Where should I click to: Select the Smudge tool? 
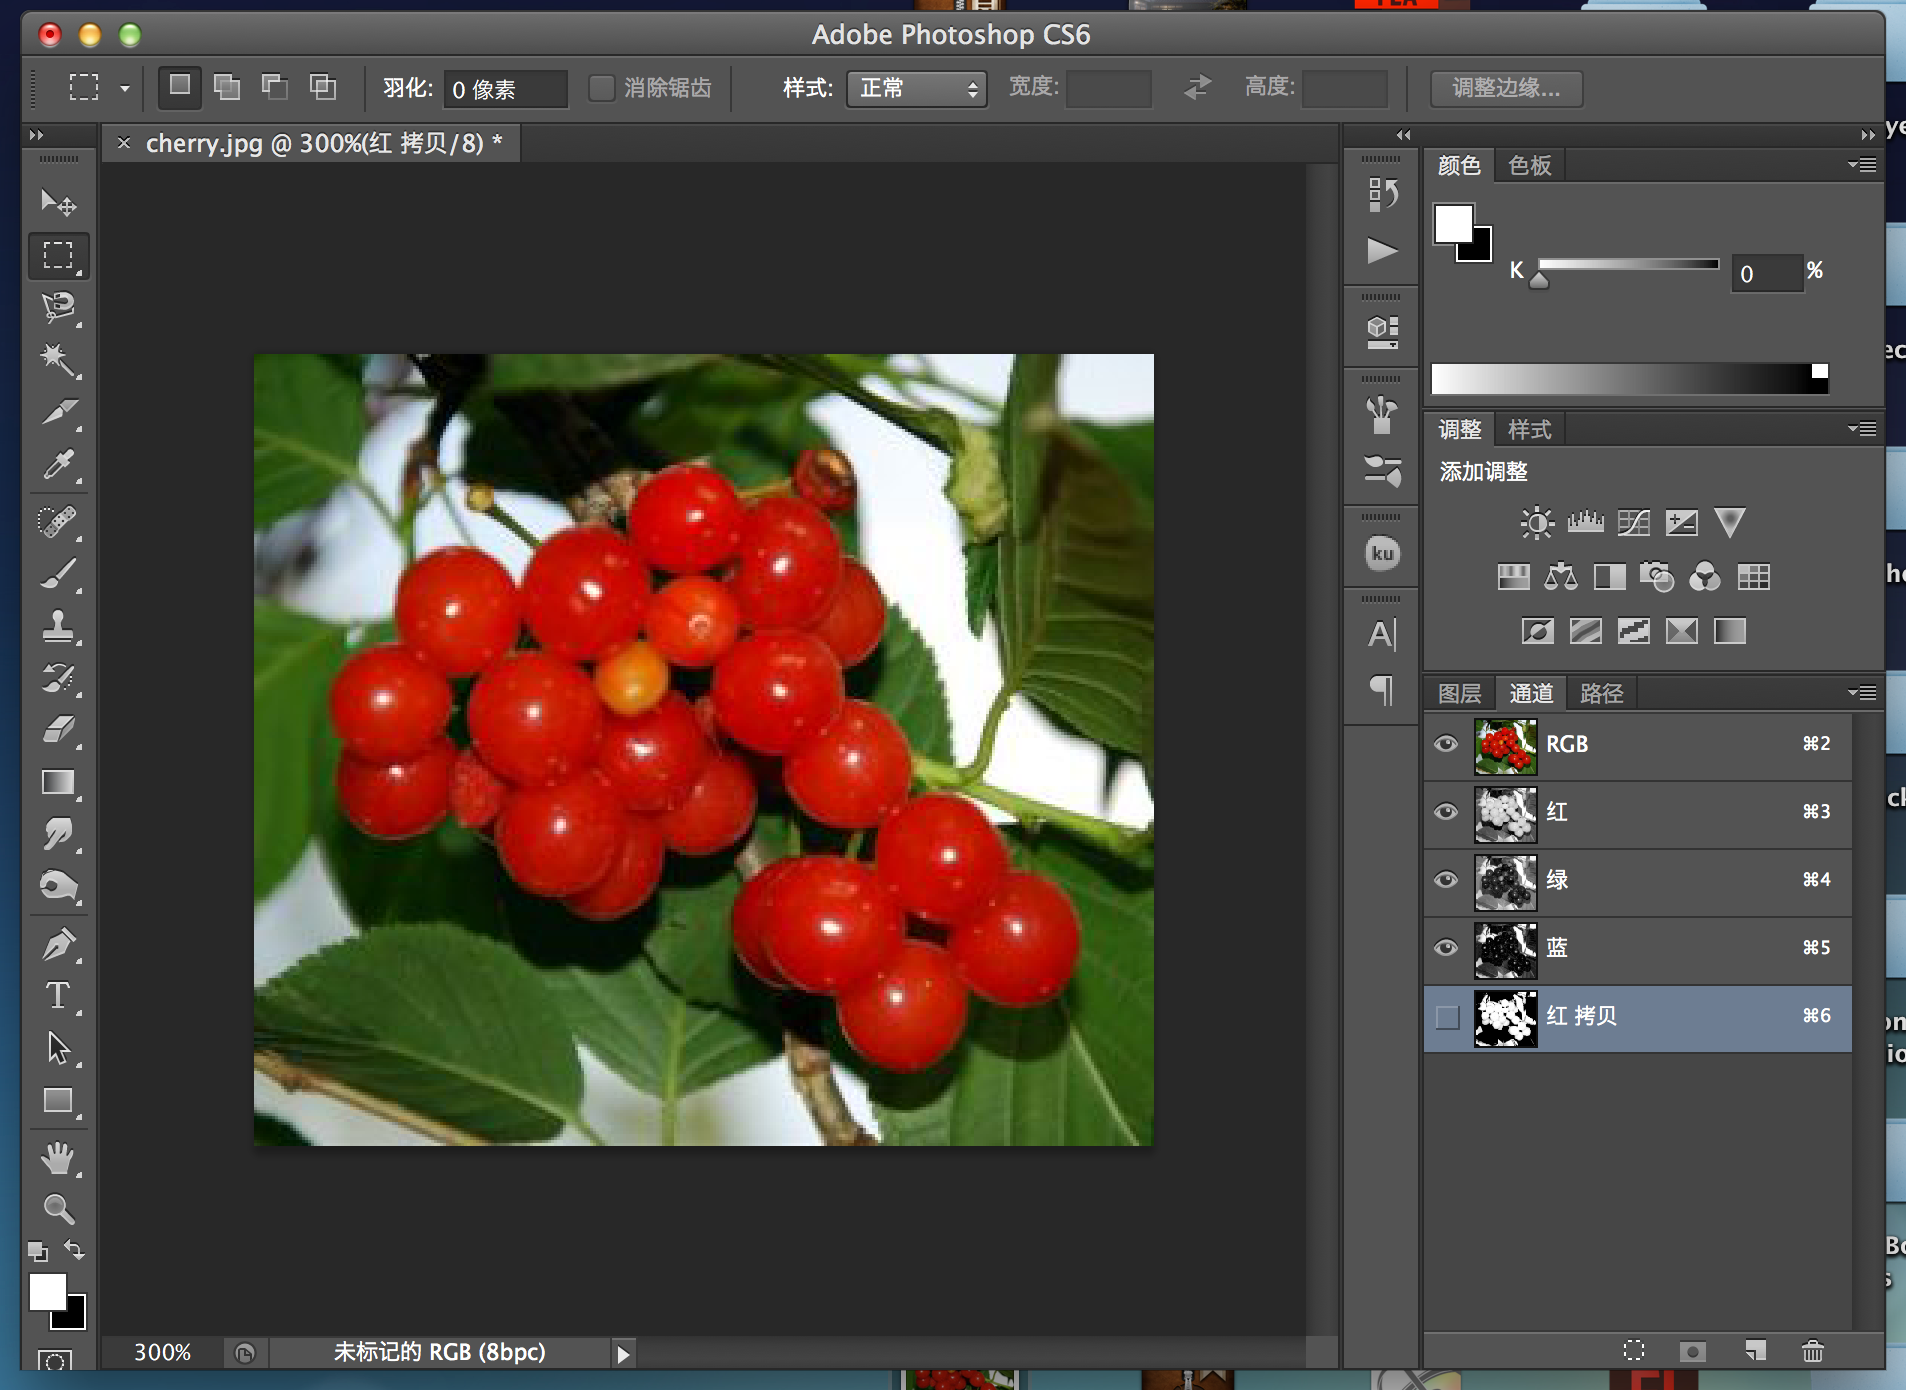pos(58,835)
